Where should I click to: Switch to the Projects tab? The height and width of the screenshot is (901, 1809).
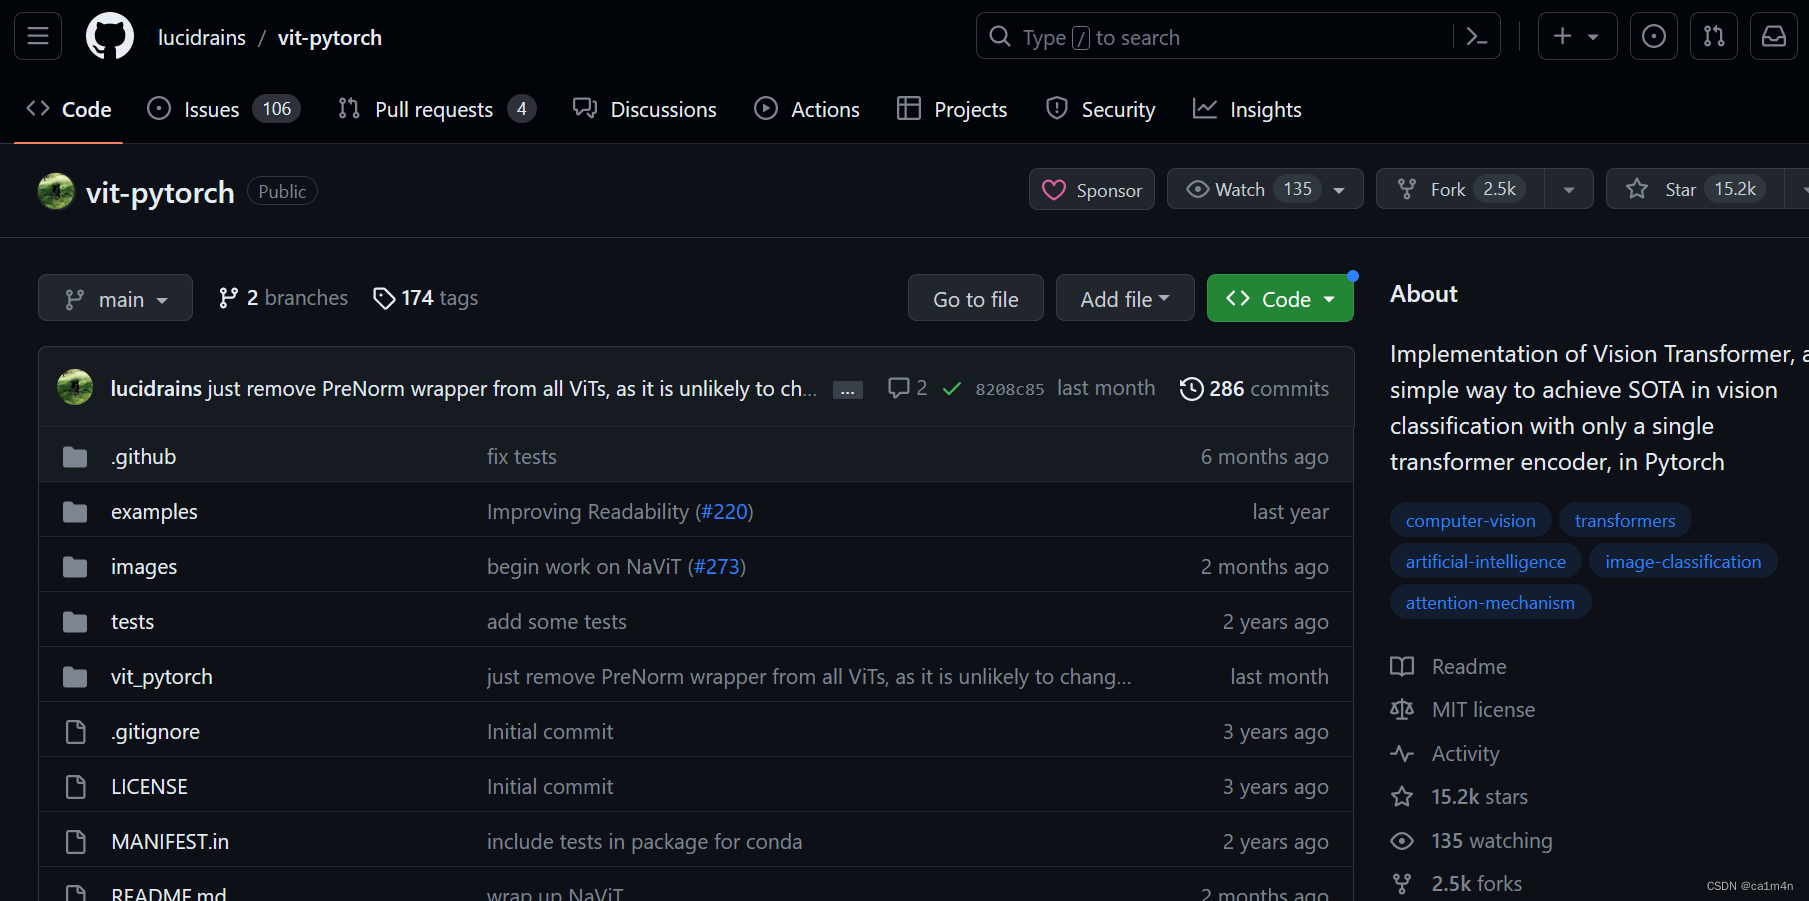951,109
